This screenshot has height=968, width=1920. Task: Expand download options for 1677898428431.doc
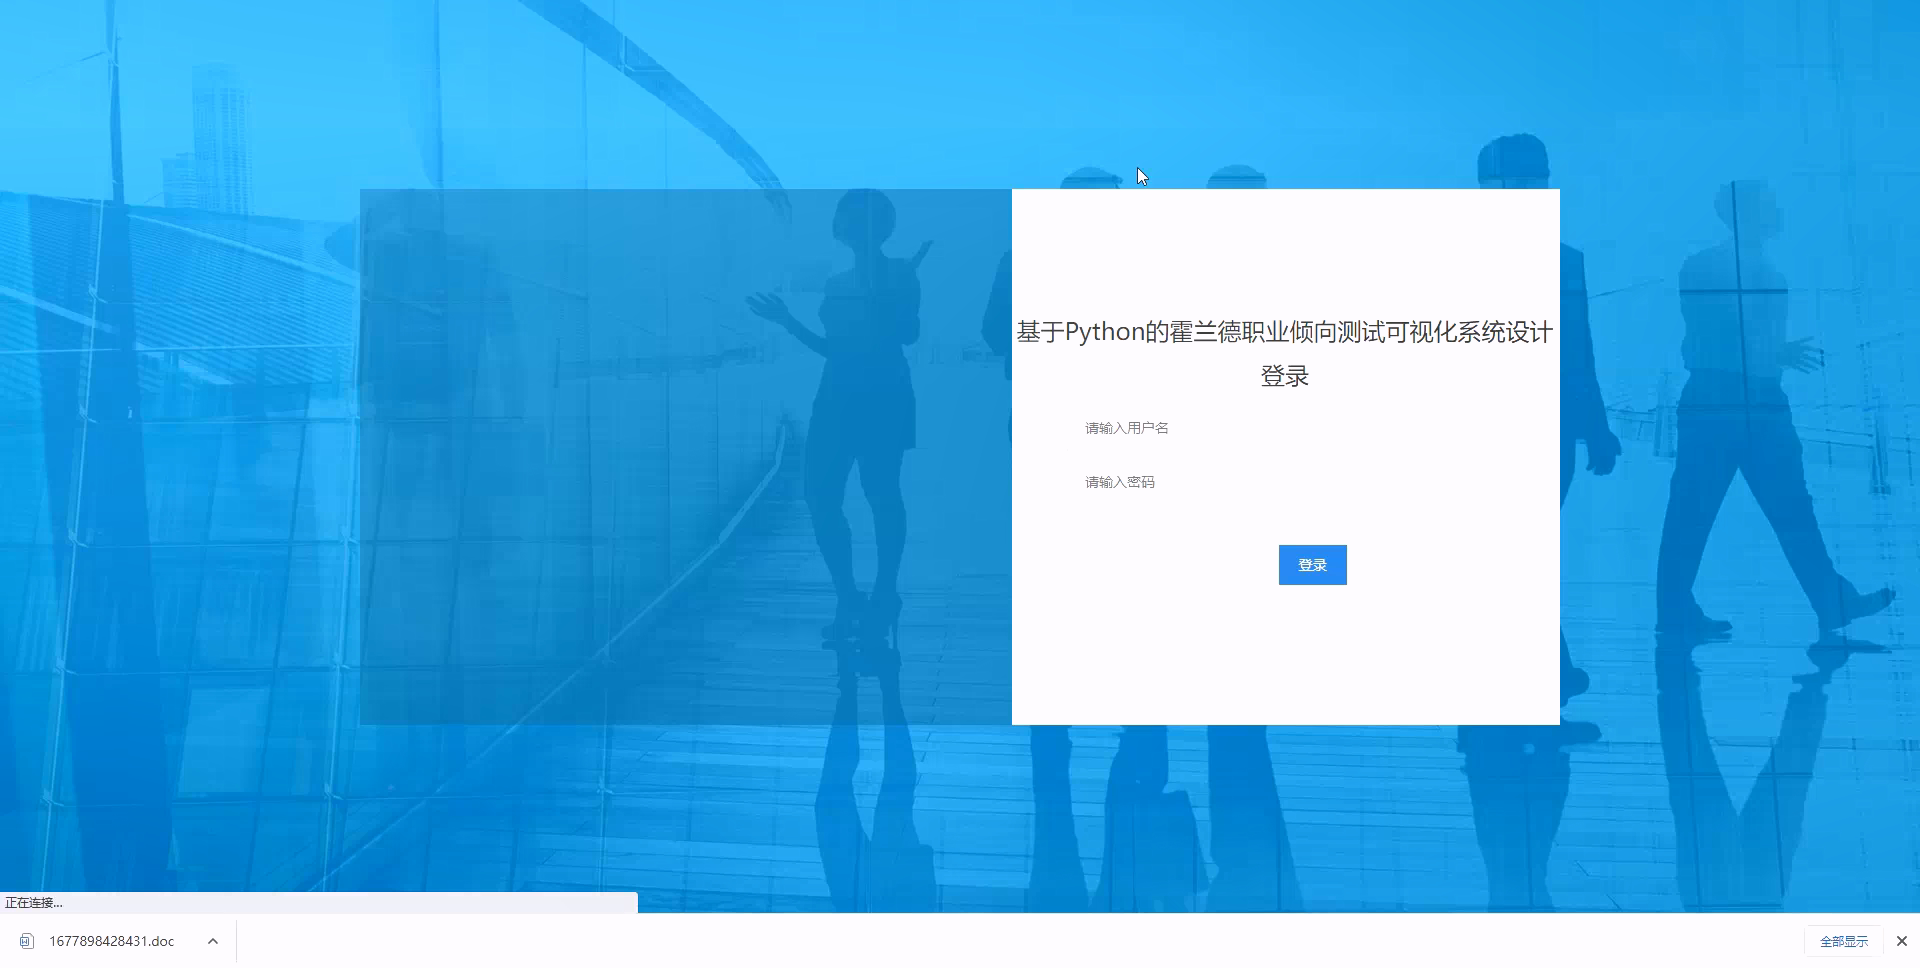coord(212,941)
